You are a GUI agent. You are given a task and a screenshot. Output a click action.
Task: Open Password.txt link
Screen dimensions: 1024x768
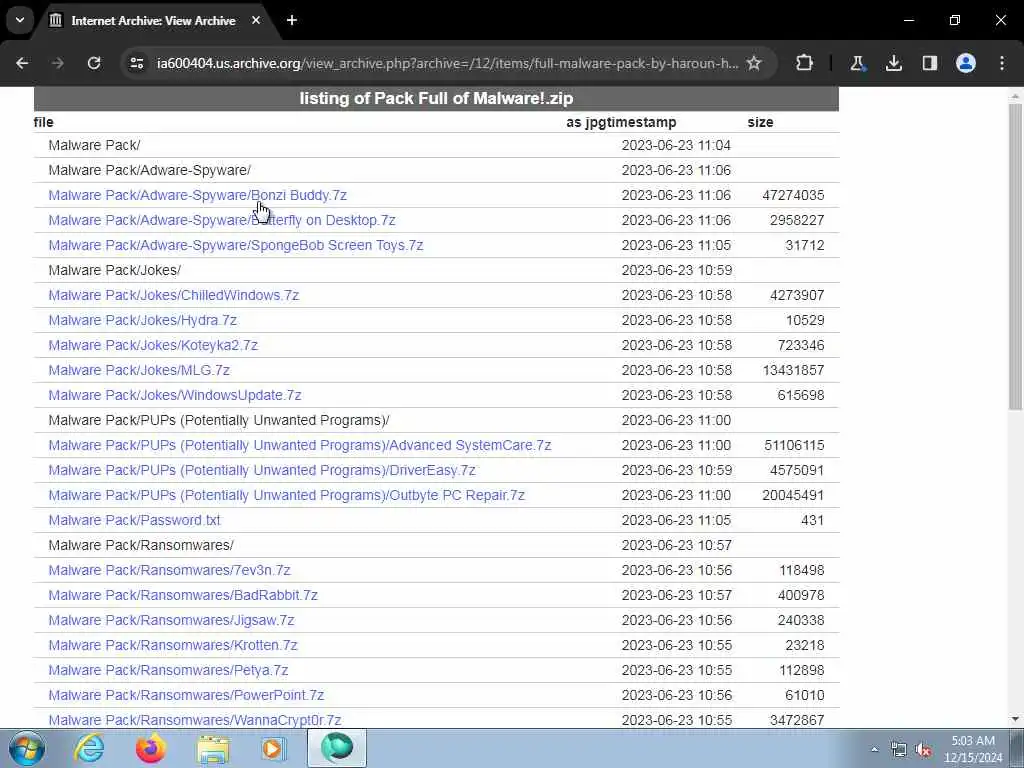135,520
